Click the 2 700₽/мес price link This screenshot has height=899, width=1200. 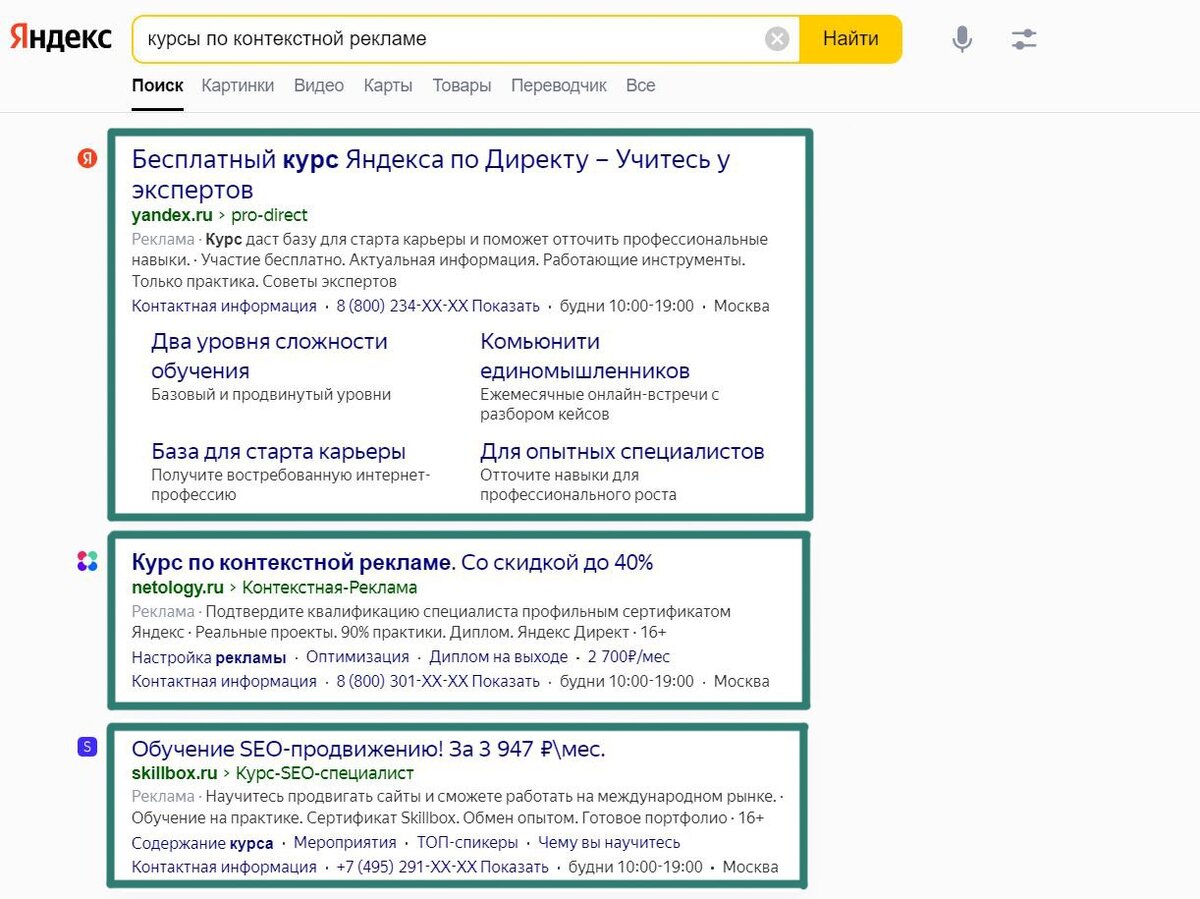(x=629, y=657)
